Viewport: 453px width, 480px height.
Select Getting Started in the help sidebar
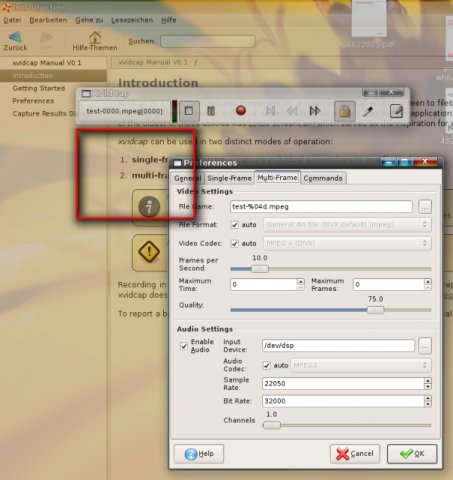tap(39, 88)
